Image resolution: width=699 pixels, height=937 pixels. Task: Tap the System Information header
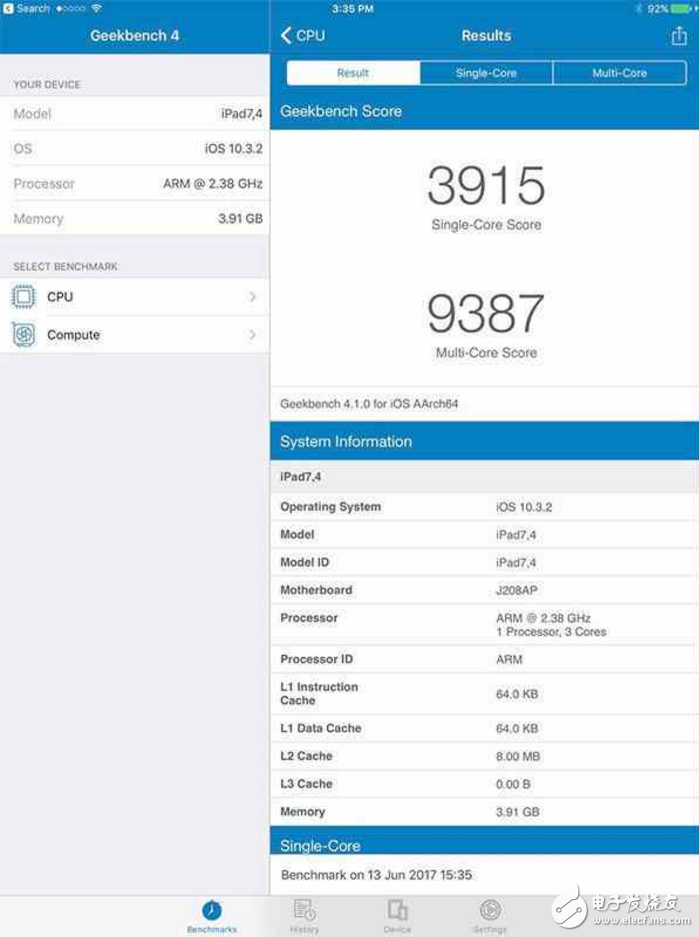[485, 442]
